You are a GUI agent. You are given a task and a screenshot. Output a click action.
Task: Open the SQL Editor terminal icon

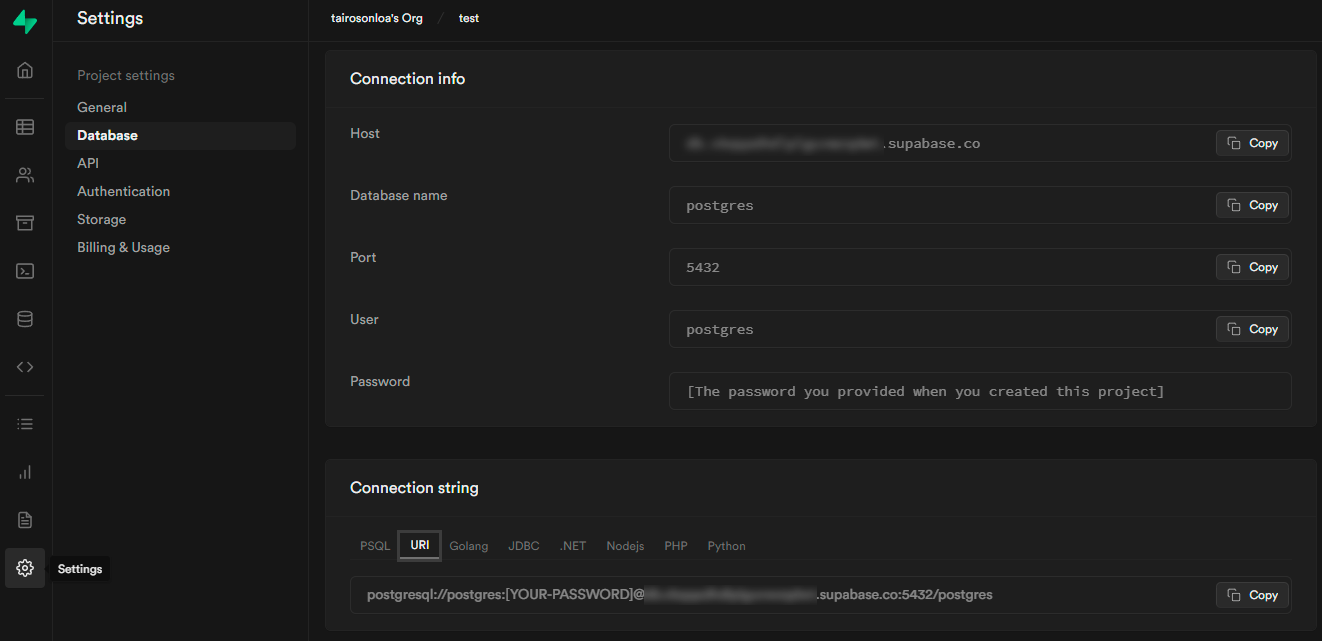24,270
